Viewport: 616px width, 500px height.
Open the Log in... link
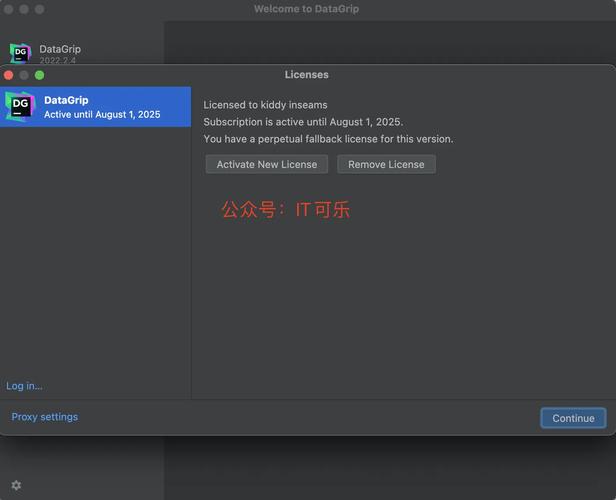click(24, 386)
